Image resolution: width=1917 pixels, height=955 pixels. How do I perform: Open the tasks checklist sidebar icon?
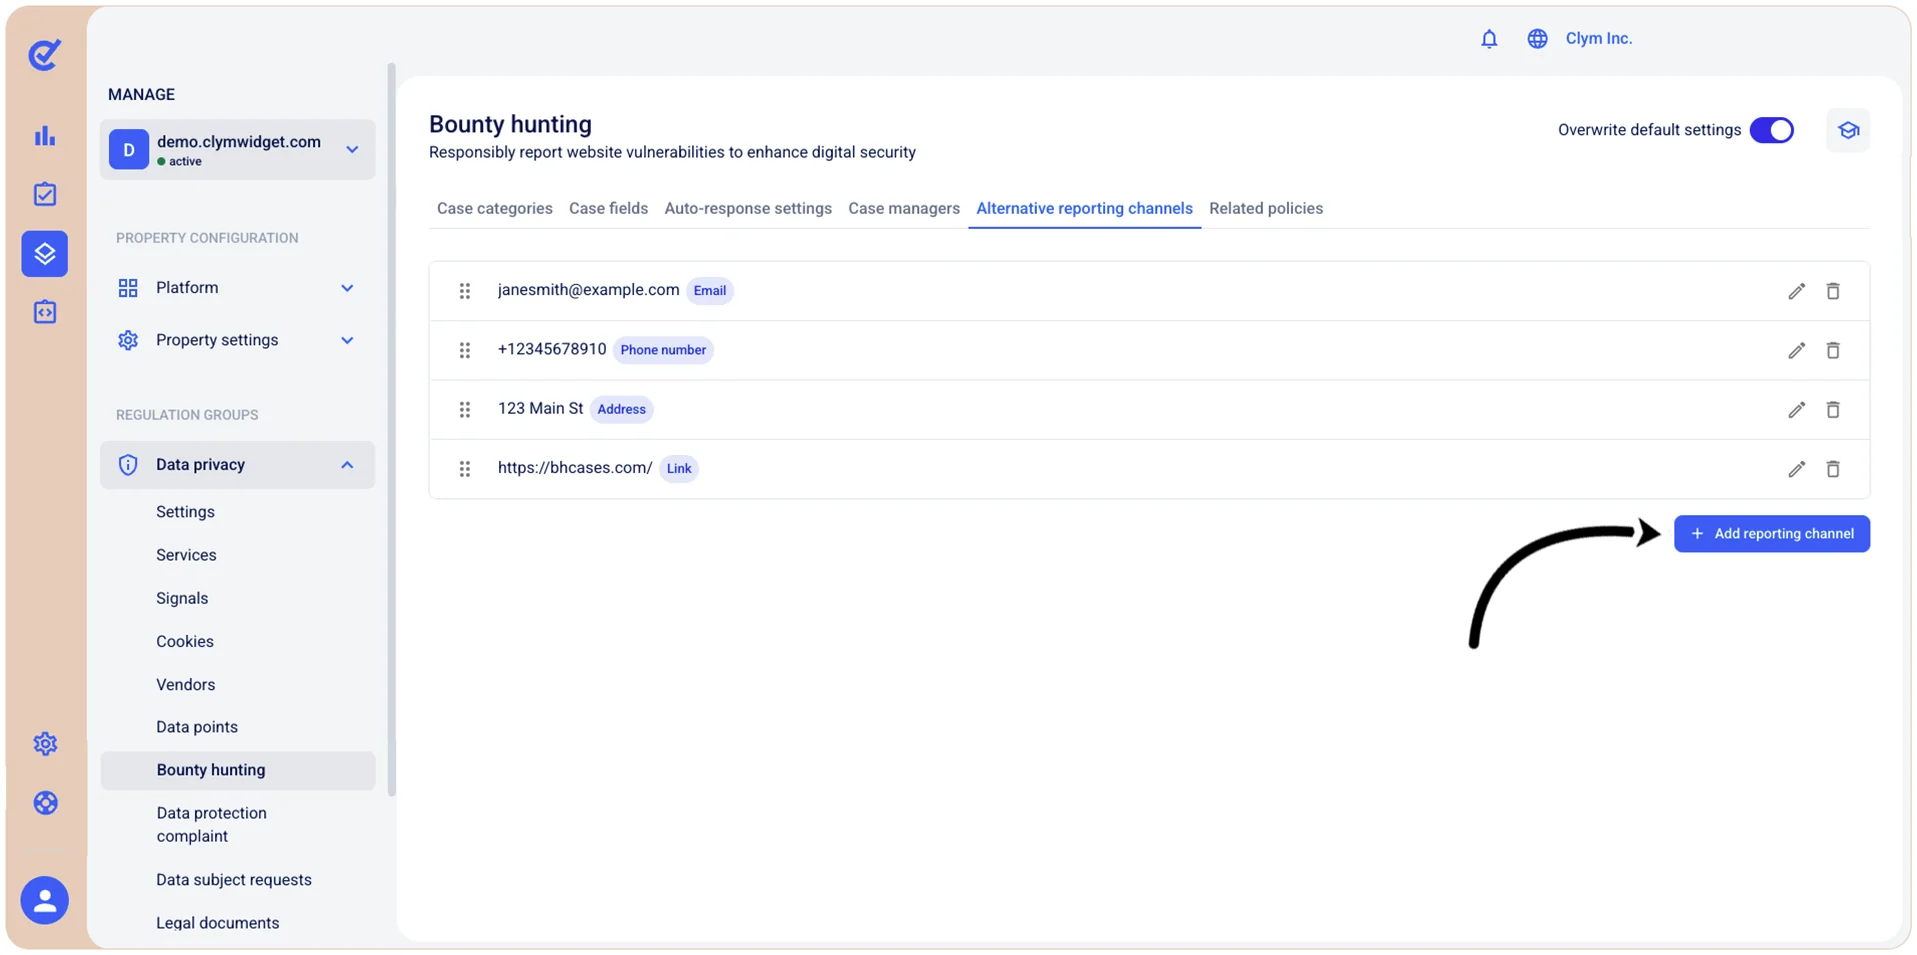click(45, 194)
